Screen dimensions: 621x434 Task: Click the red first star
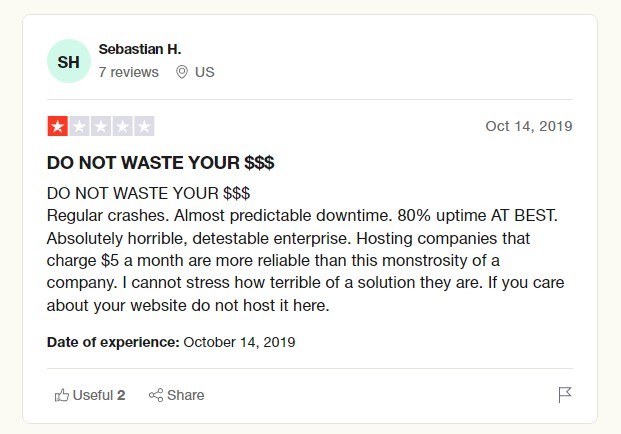[x=58, y=127]
